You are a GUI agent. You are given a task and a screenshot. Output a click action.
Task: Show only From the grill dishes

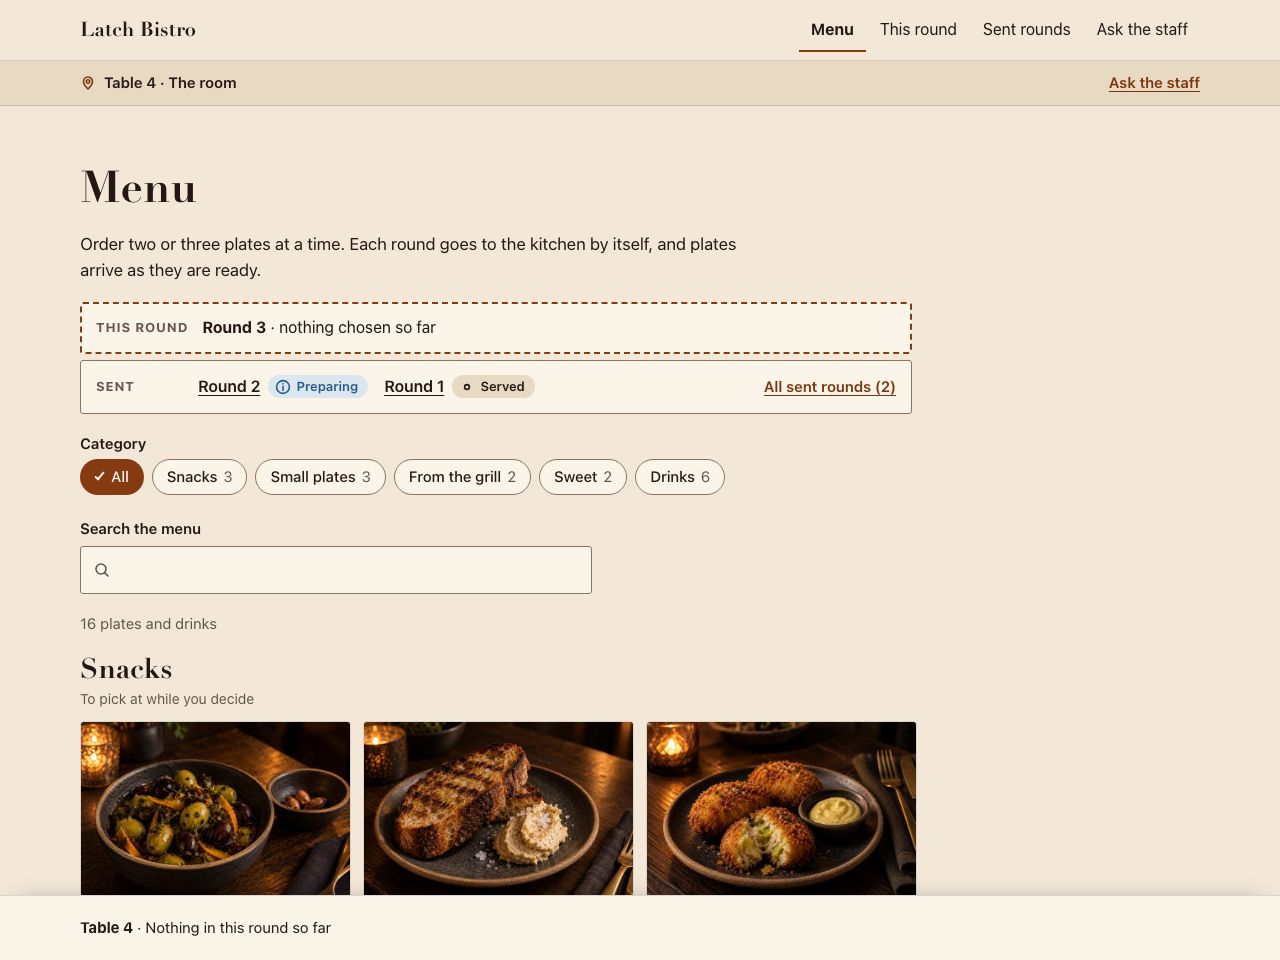(x=462, y=477)
